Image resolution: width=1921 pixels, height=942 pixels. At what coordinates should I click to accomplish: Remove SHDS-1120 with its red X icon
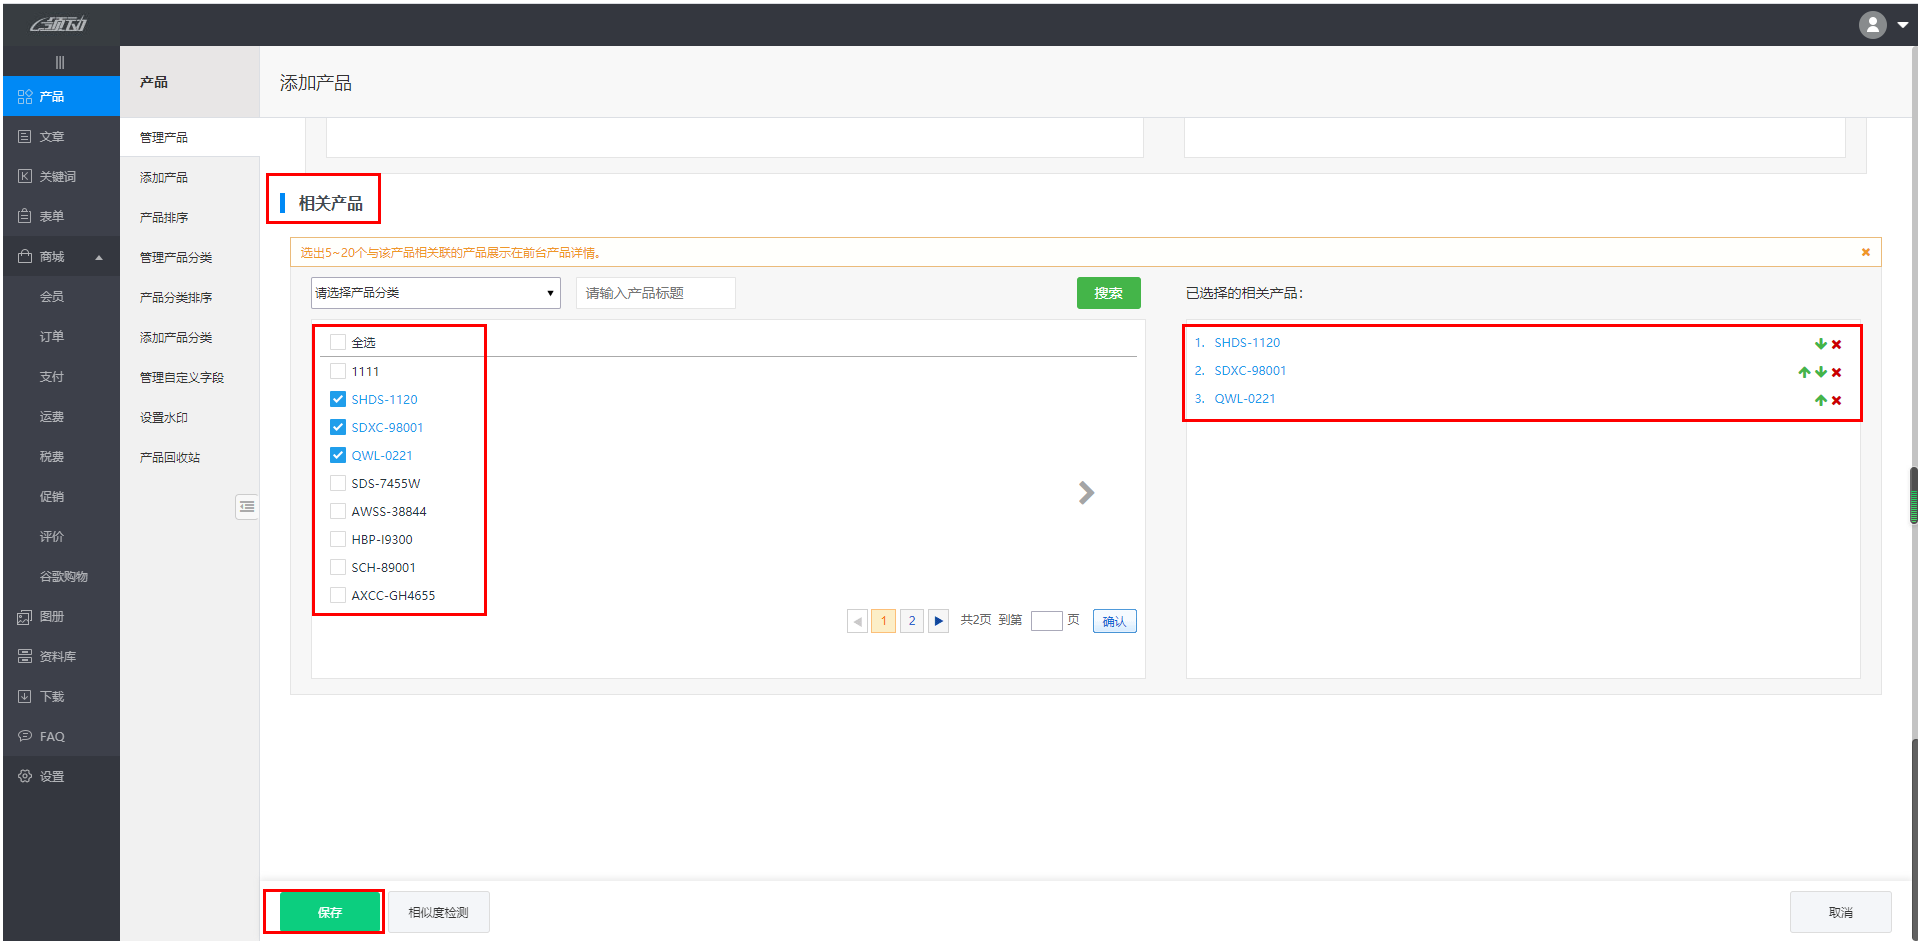1836,344
